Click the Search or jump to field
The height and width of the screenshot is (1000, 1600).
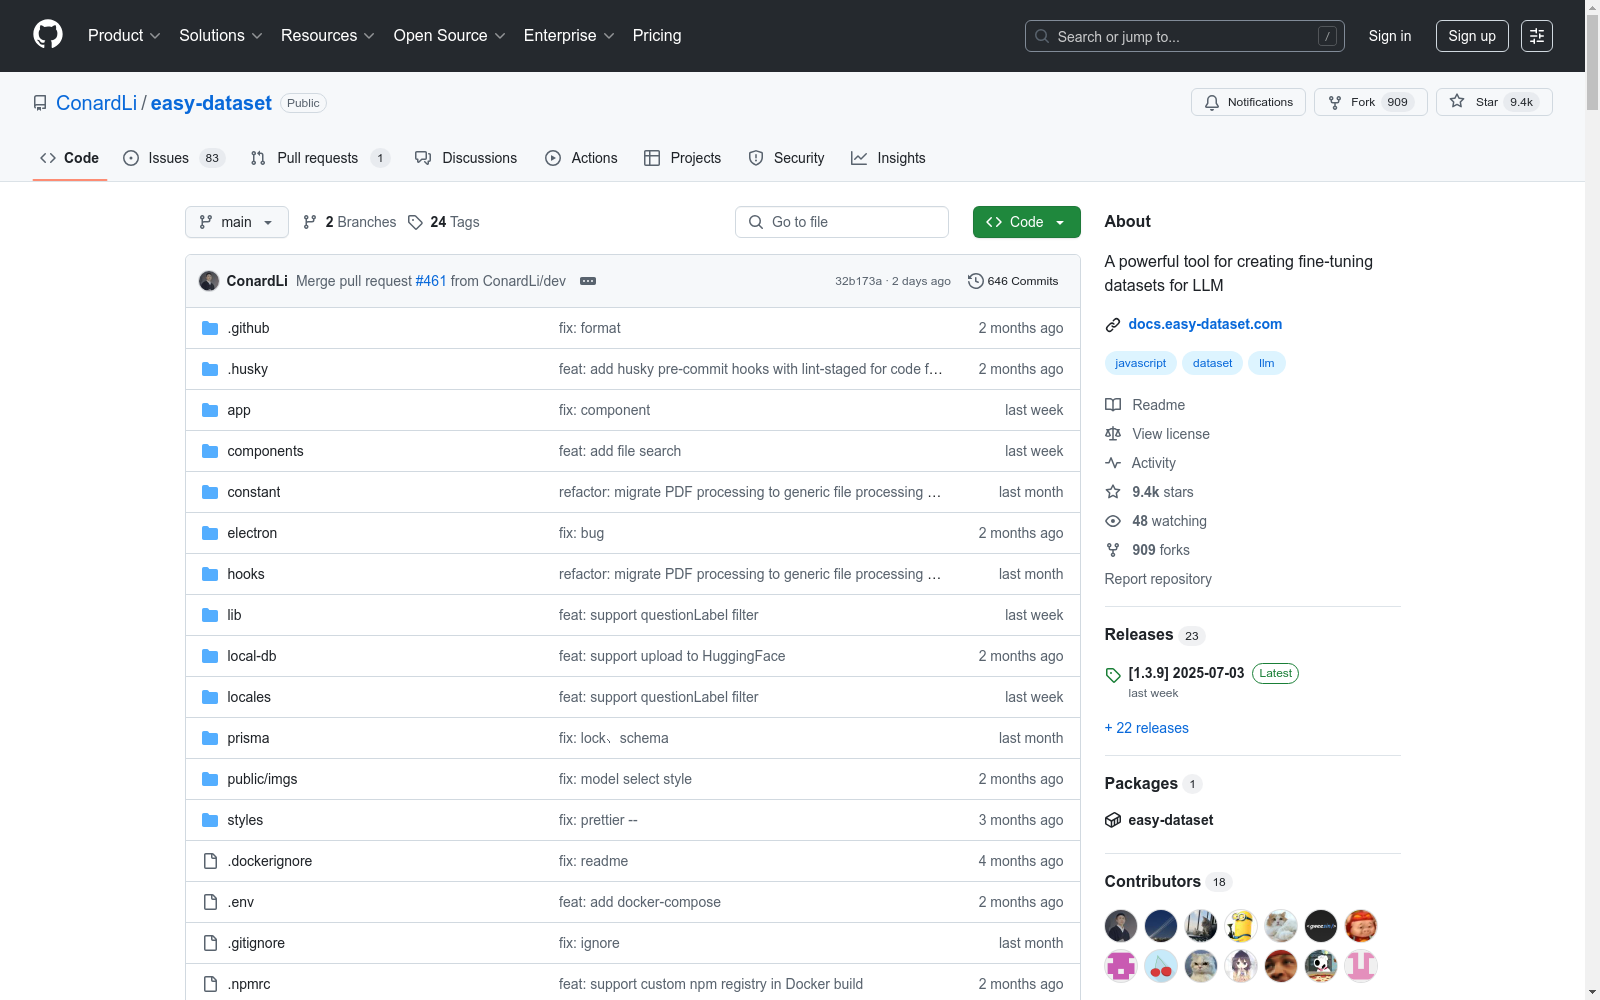1185,36
